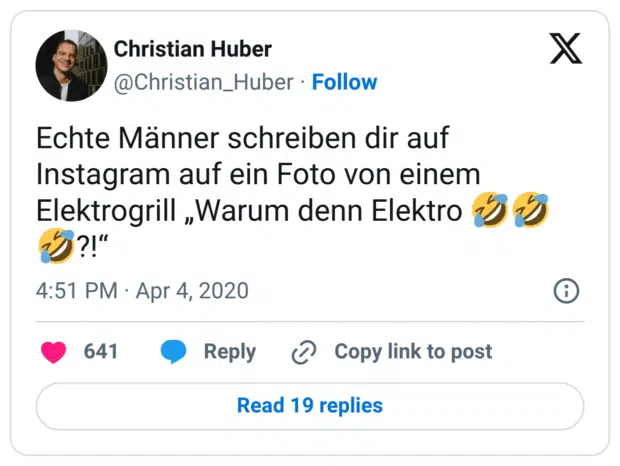620x466 pixels.
Task: Click the 641 likes count
Action: point(101,351)
